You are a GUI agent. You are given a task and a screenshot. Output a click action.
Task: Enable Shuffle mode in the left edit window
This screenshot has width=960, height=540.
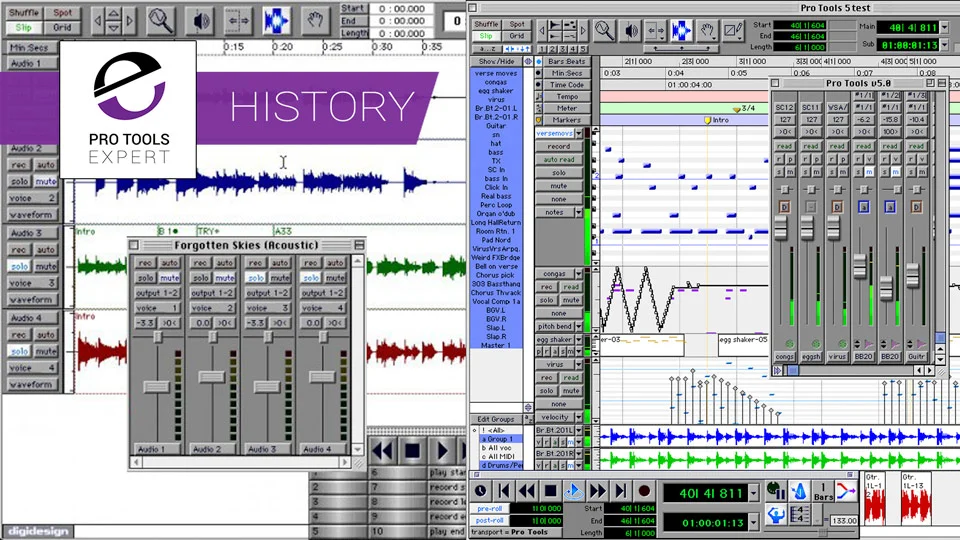[x=23, y=13]
